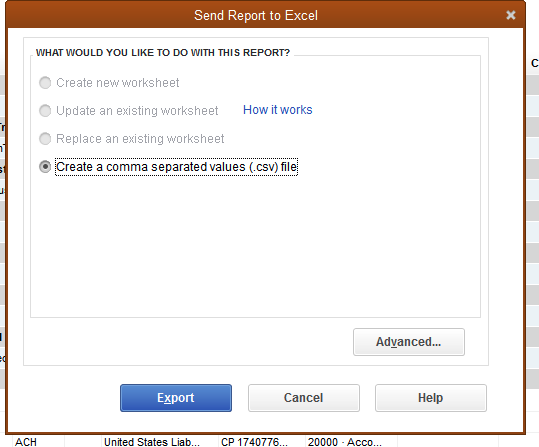Cancel the Send Report to Excel dialog
Viewport: 539px width, 447px height.
pyautogui.click(x=304, y=398)
